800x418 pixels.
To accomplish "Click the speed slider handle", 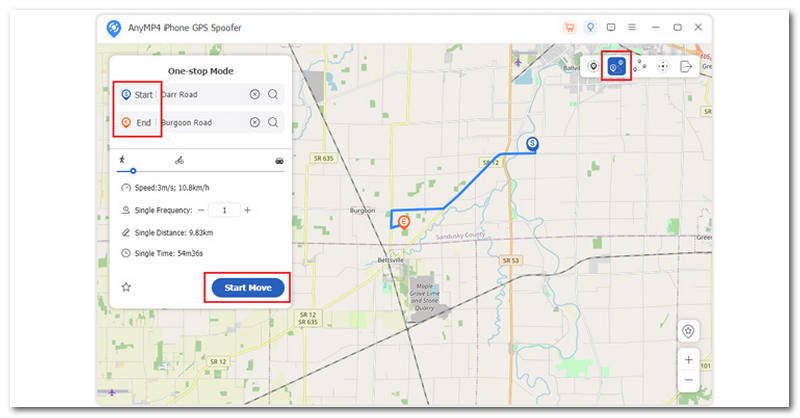I will point(133,171).
